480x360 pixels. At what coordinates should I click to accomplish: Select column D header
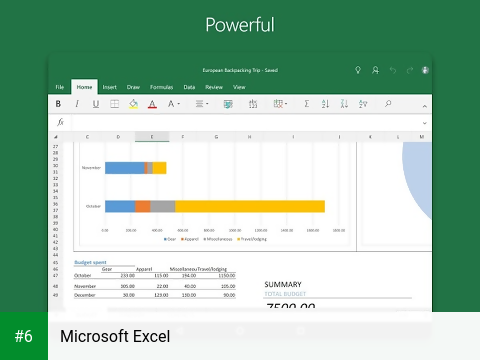point(118,137)
